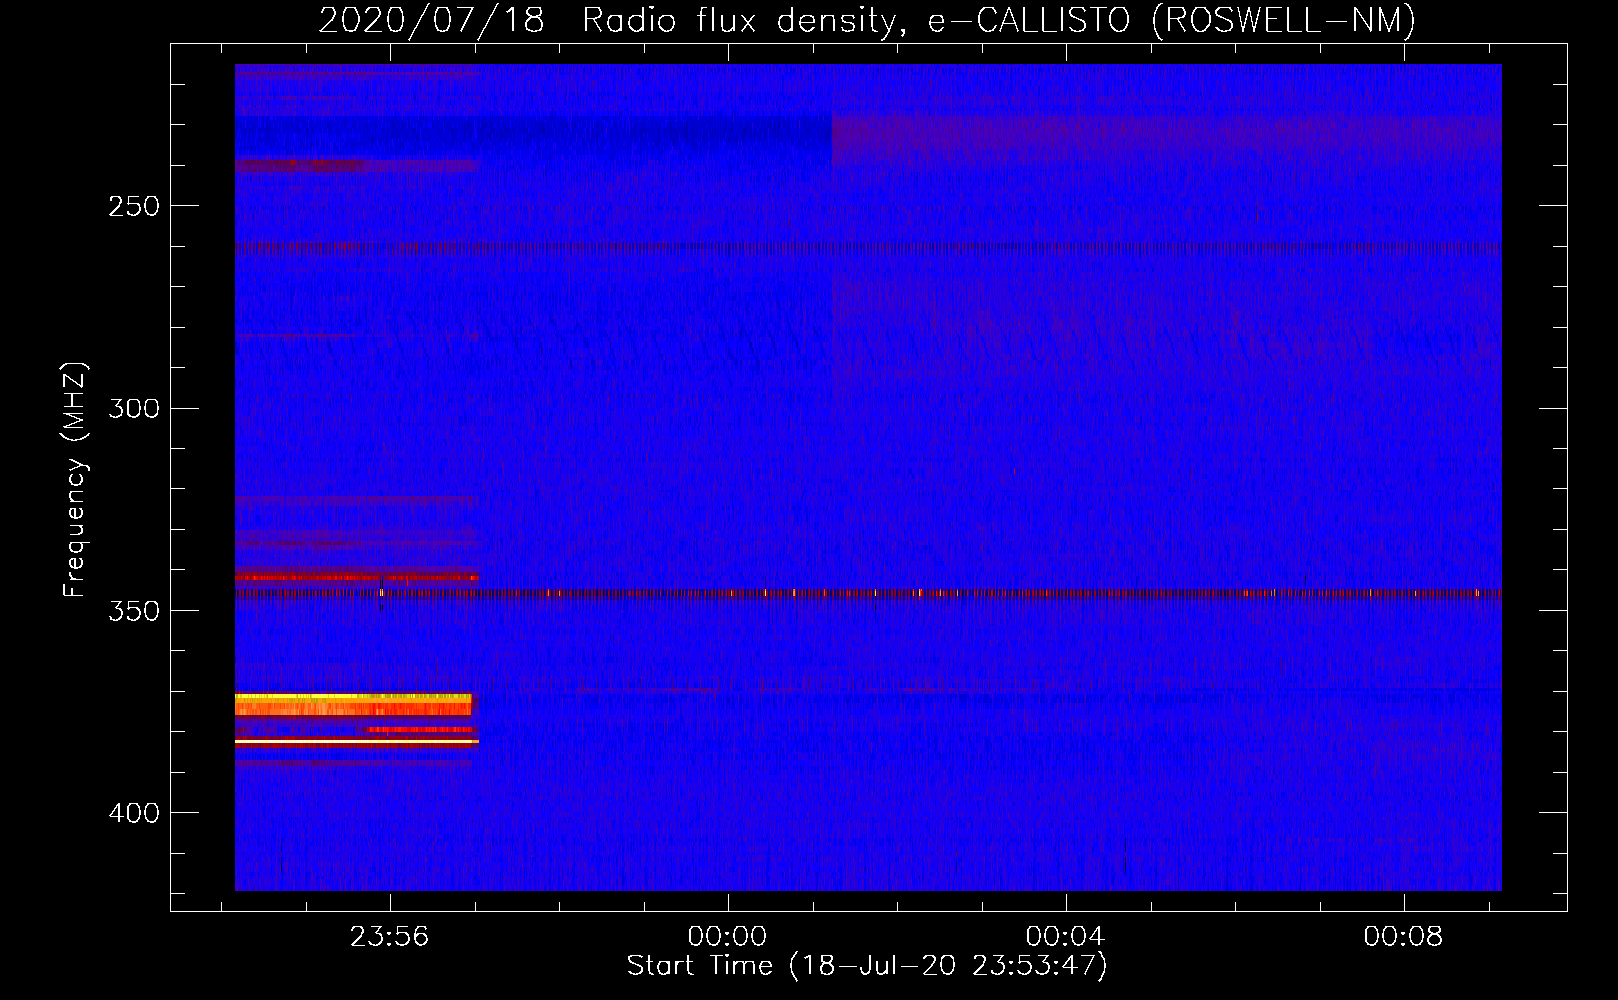1618x1000 pixels.
Task: Click the red interference line near 260 MHz
Action: (868, 248)
